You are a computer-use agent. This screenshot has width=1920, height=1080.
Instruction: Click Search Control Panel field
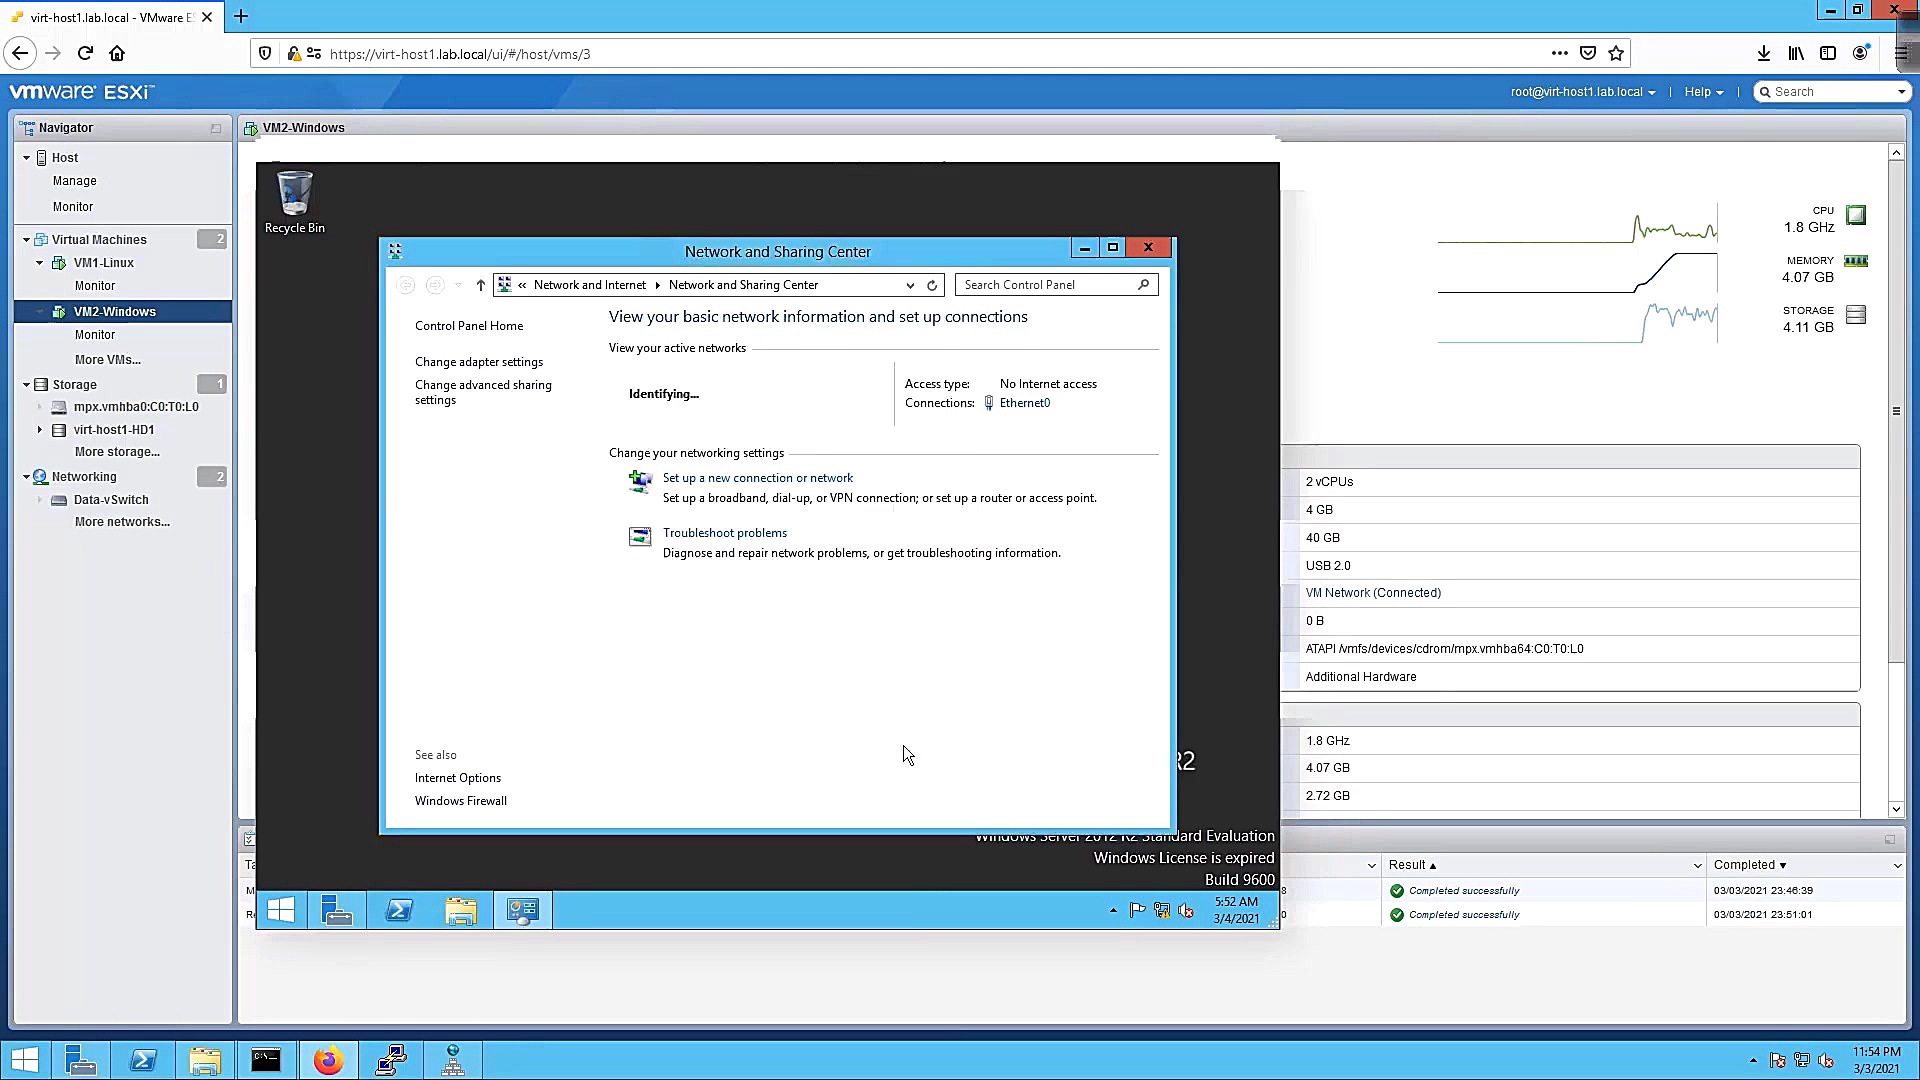(x=1047, y=285)
